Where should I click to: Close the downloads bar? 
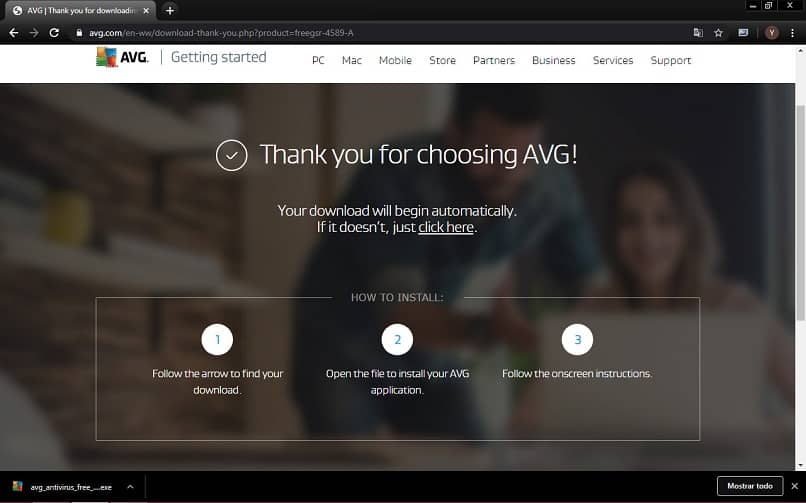(x=795, y=486)
